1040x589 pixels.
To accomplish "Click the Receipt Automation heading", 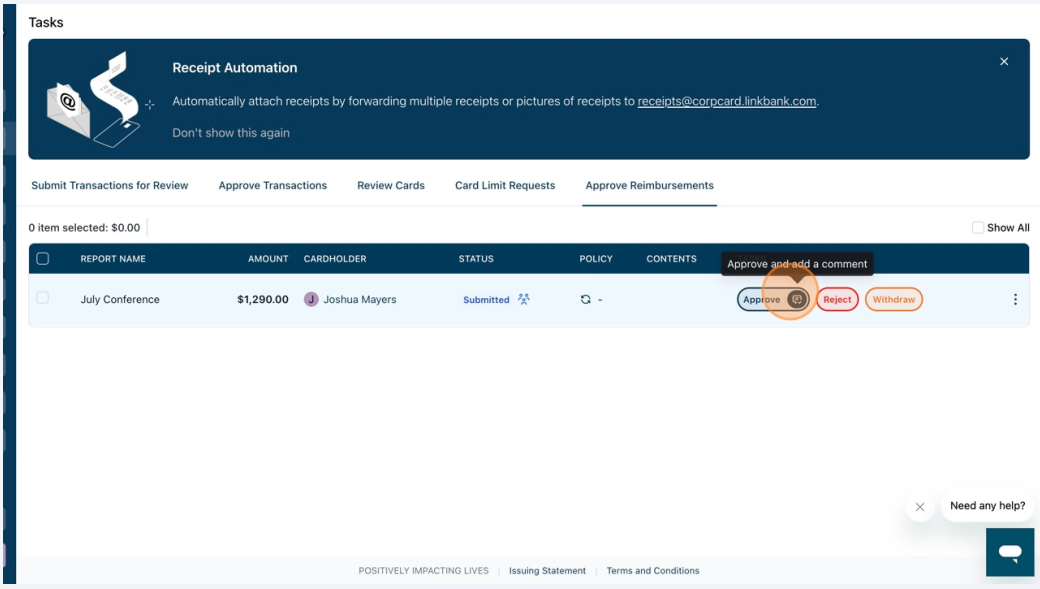I will click(235, 68).
